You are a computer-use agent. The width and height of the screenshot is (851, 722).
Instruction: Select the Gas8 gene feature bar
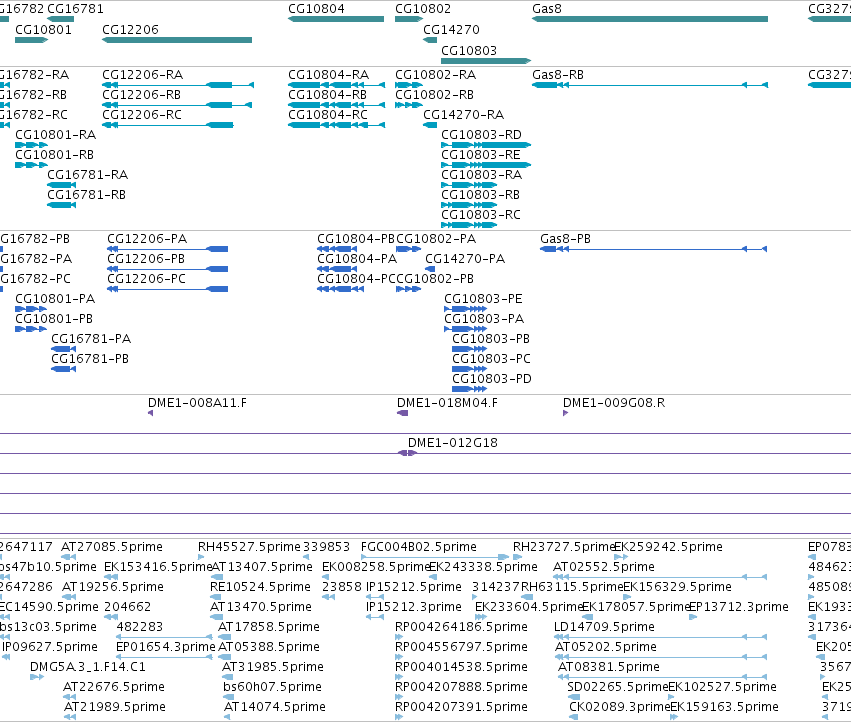pyautogui.click(x=650, y=19)
